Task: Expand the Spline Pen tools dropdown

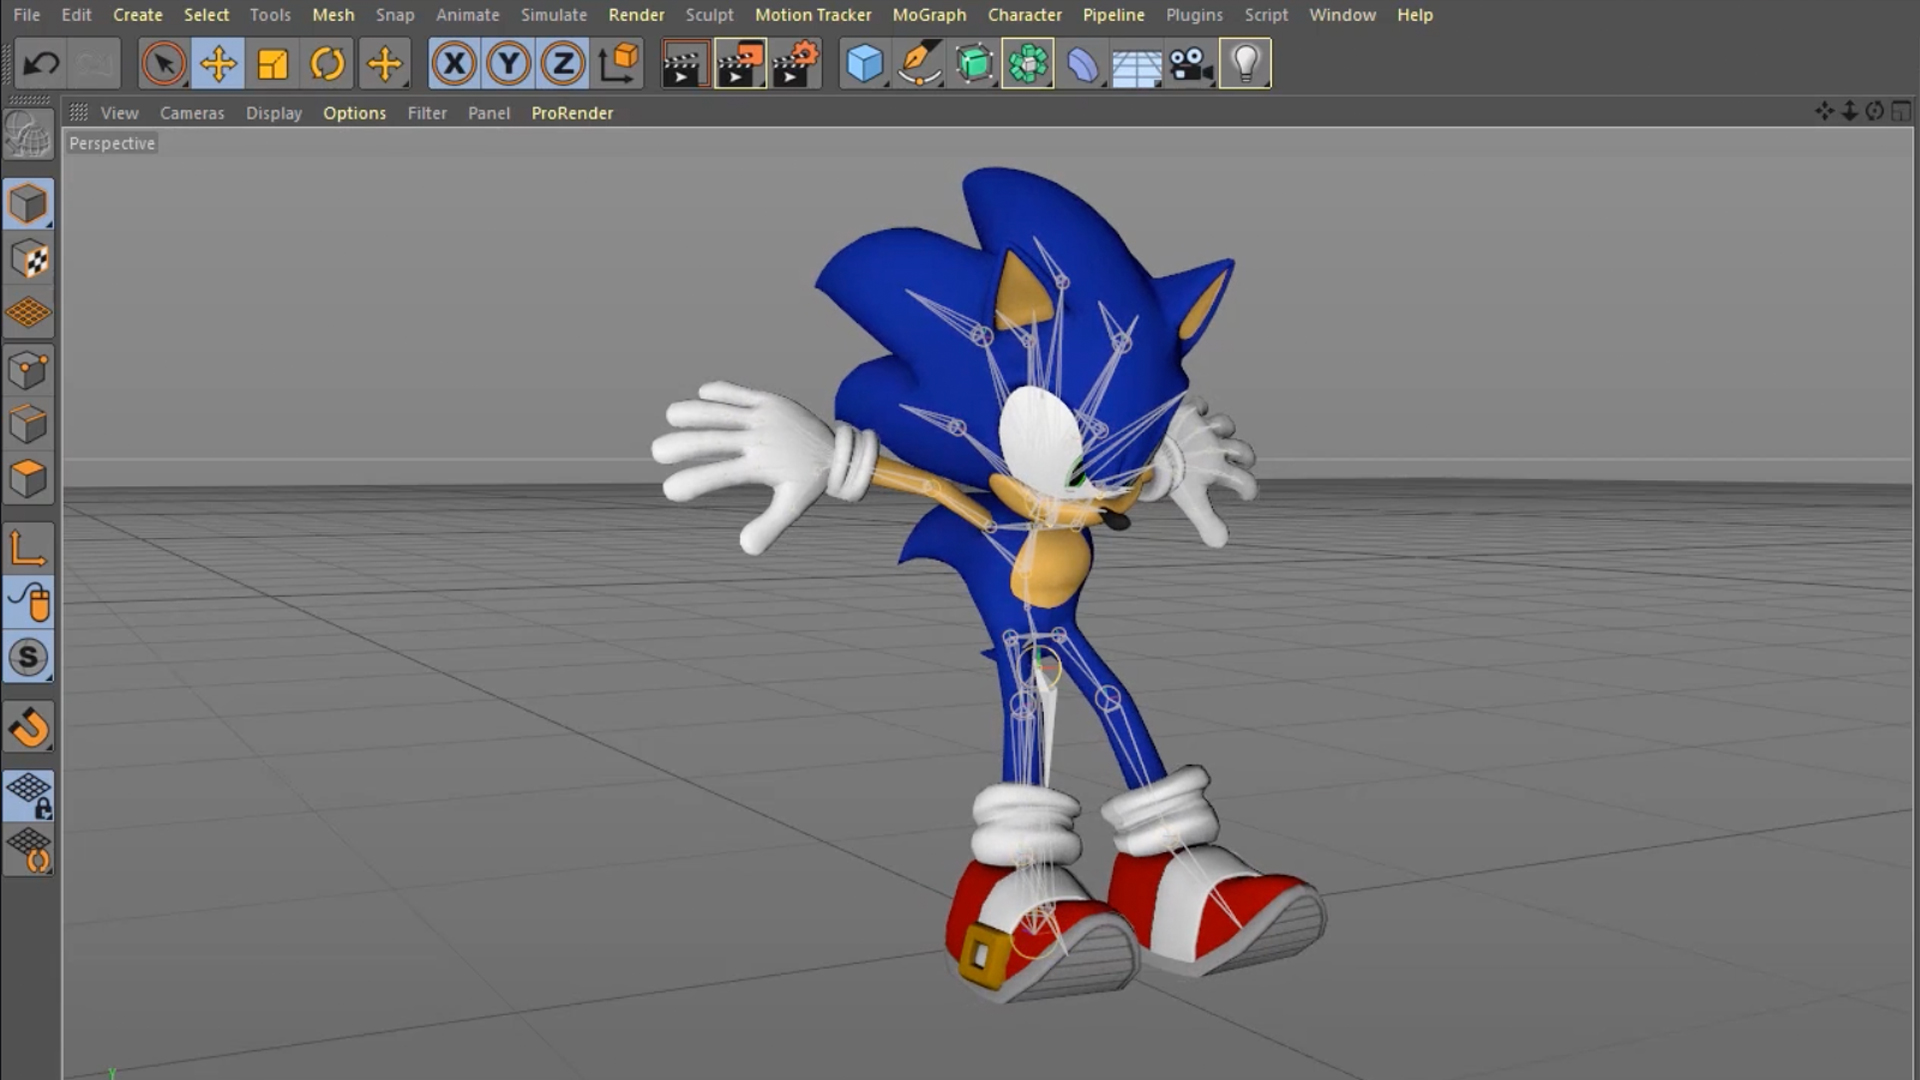Action: pos(919,65)
